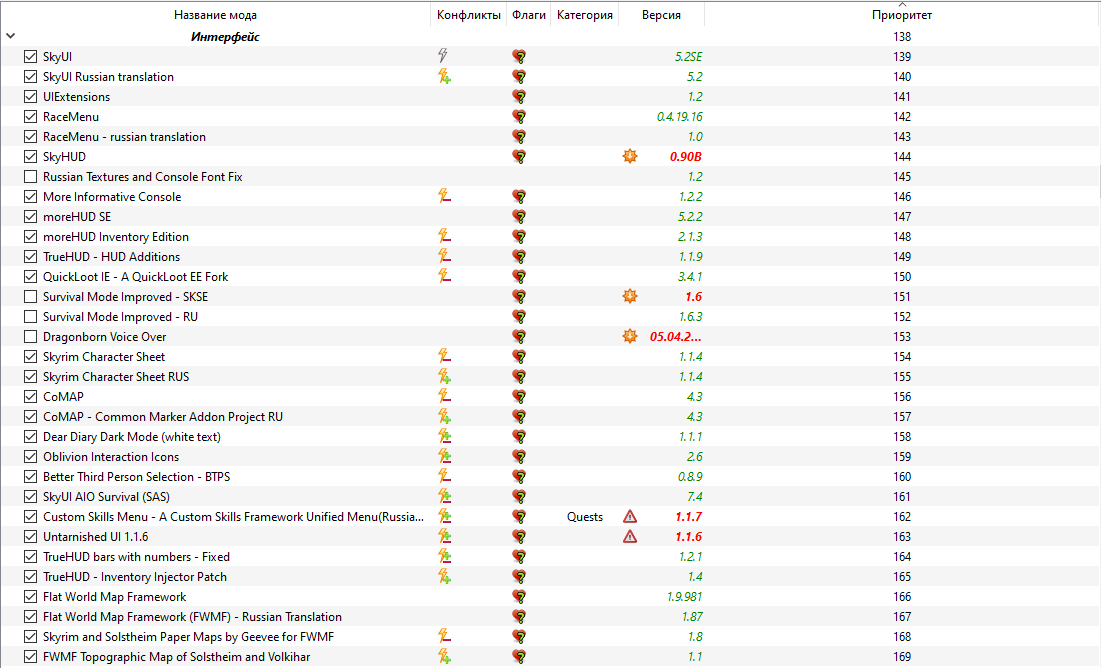Click the flag heart icon for RaceMenu
The width and height of the screenshot is (1101, 668).
[519, 117]
